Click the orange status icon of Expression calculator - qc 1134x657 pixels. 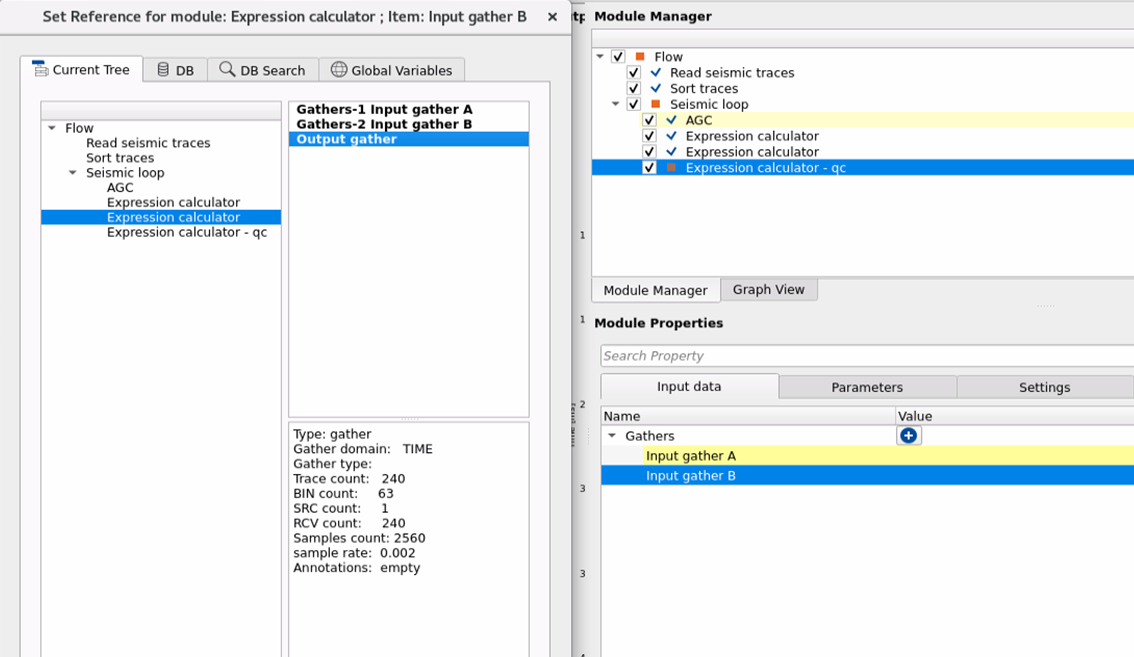click(671, 168)
